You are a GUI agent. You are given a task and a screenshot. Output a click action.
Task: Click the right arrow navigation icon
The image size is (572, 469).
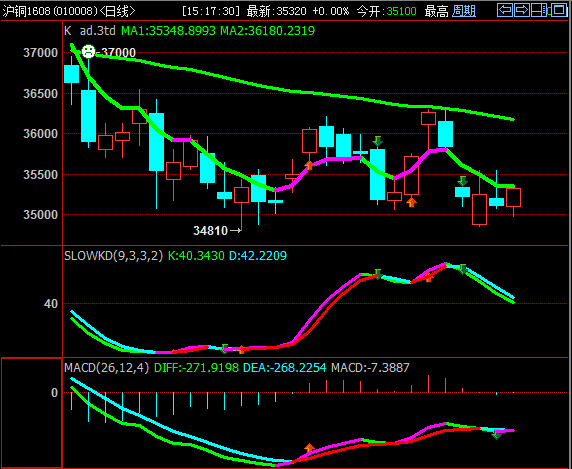pos(522,10)
